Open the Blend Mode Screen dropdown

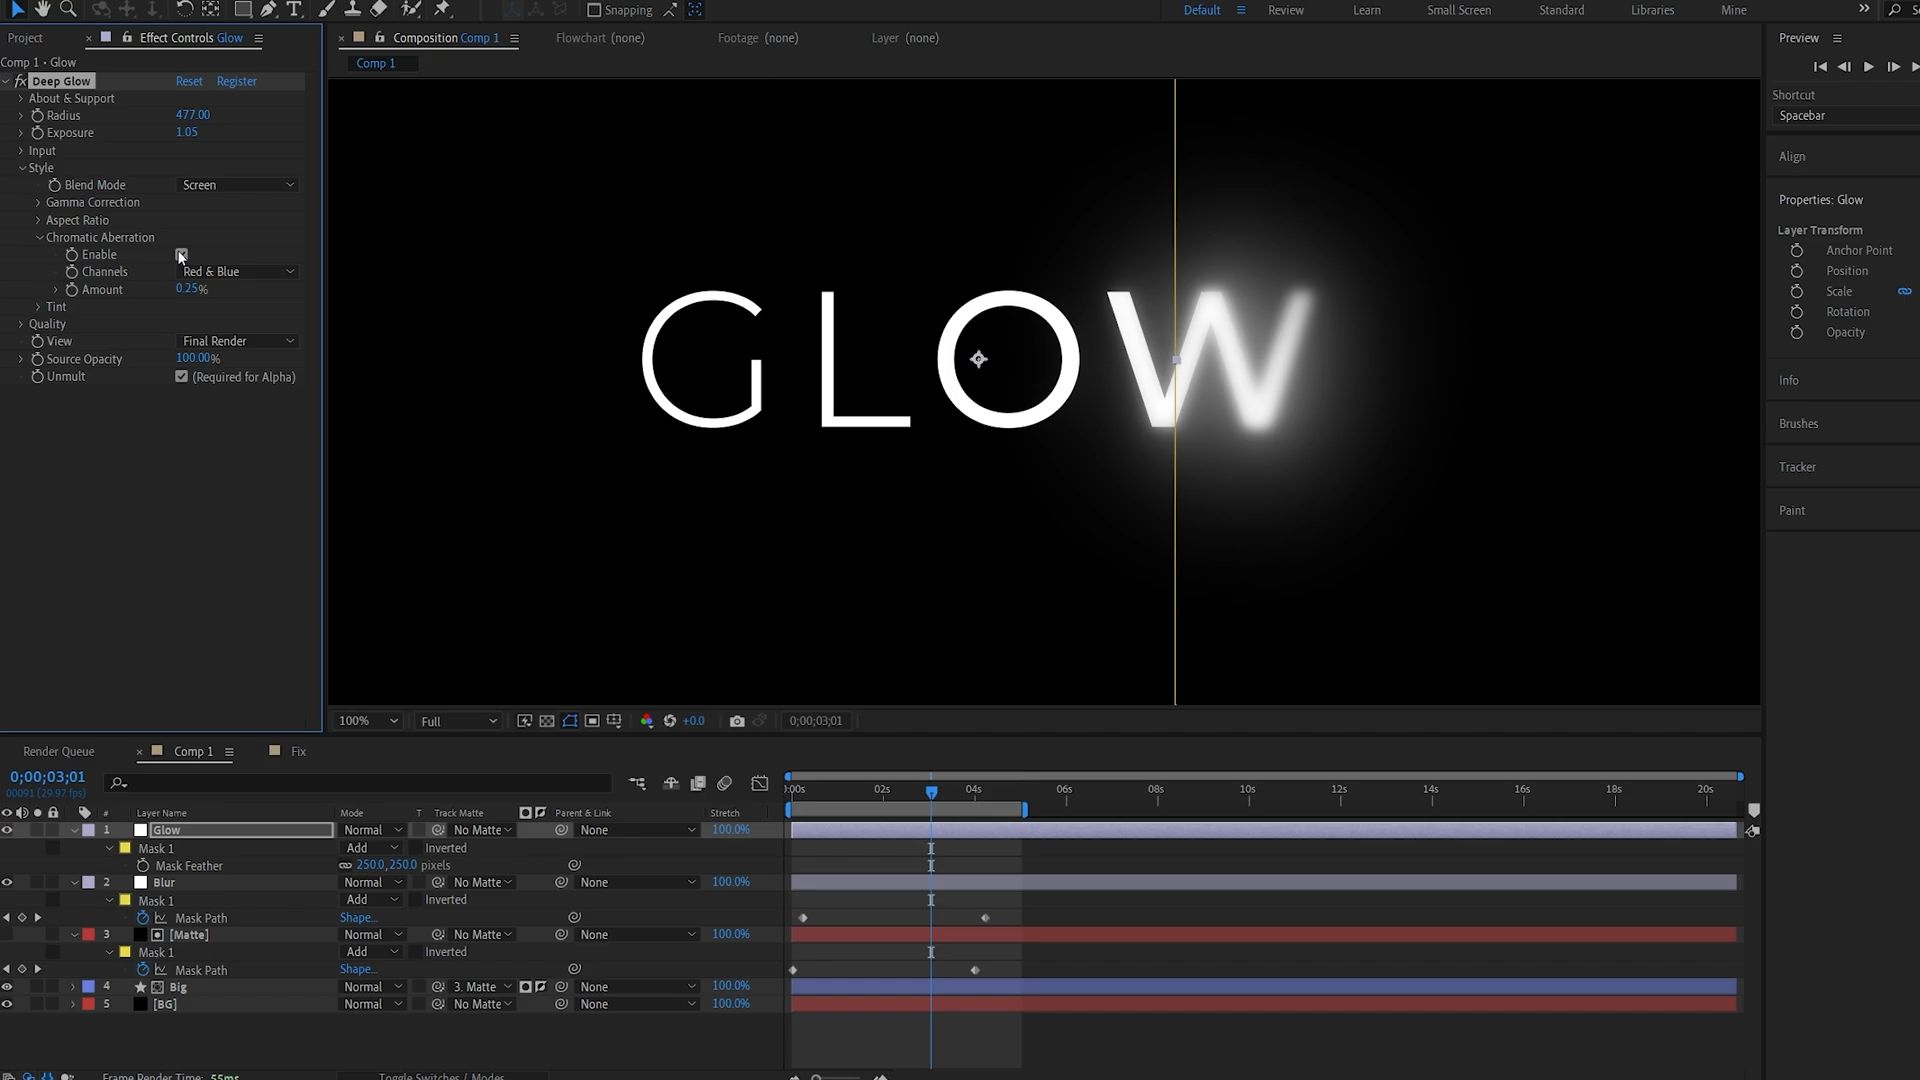tap(238, 185)
